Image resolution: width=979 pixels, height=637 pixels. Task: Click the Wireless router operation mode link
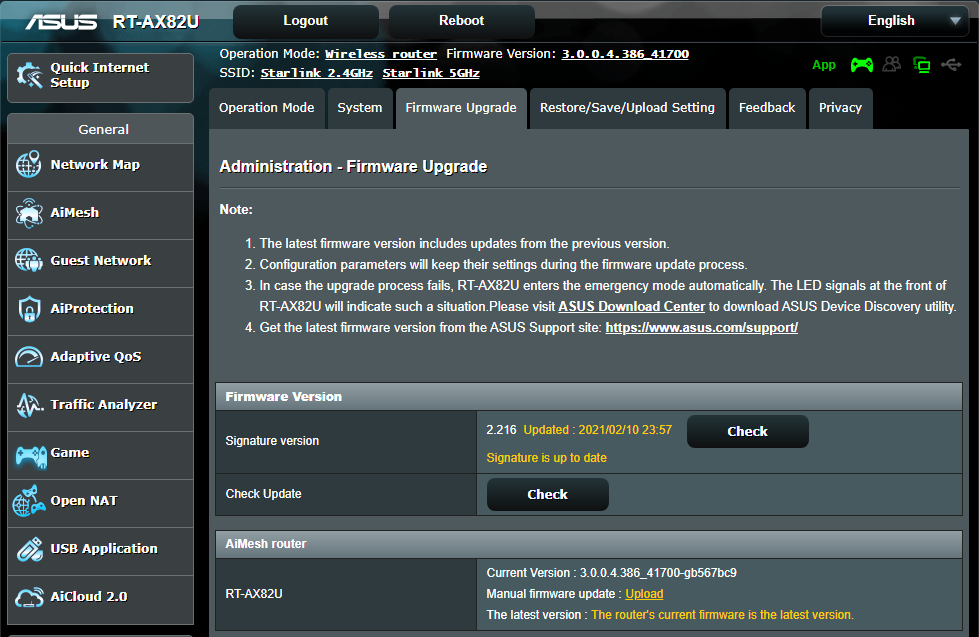coord(381,54)
